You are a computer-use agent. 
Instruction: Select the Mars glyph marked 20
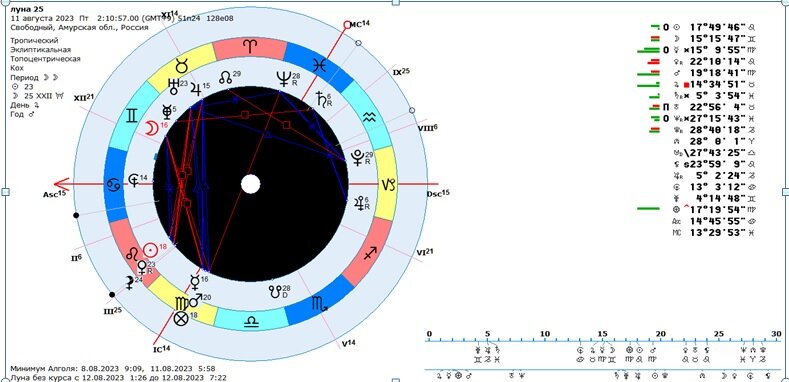pyautogui.click(x=195, y=300)
